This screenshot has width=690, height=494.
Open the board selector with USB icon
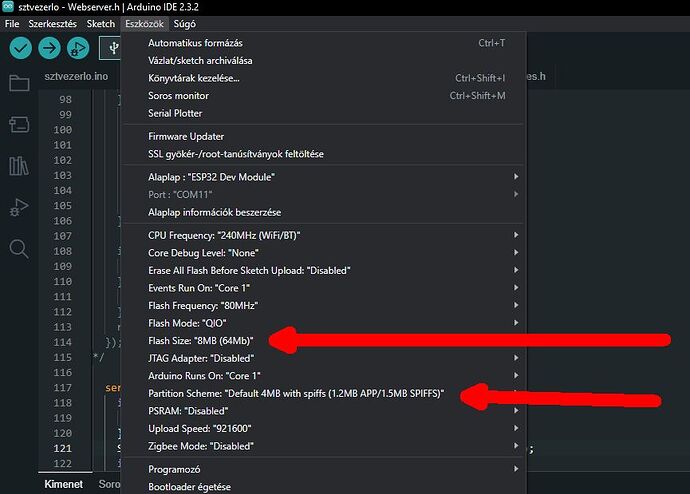coord(110,48)
